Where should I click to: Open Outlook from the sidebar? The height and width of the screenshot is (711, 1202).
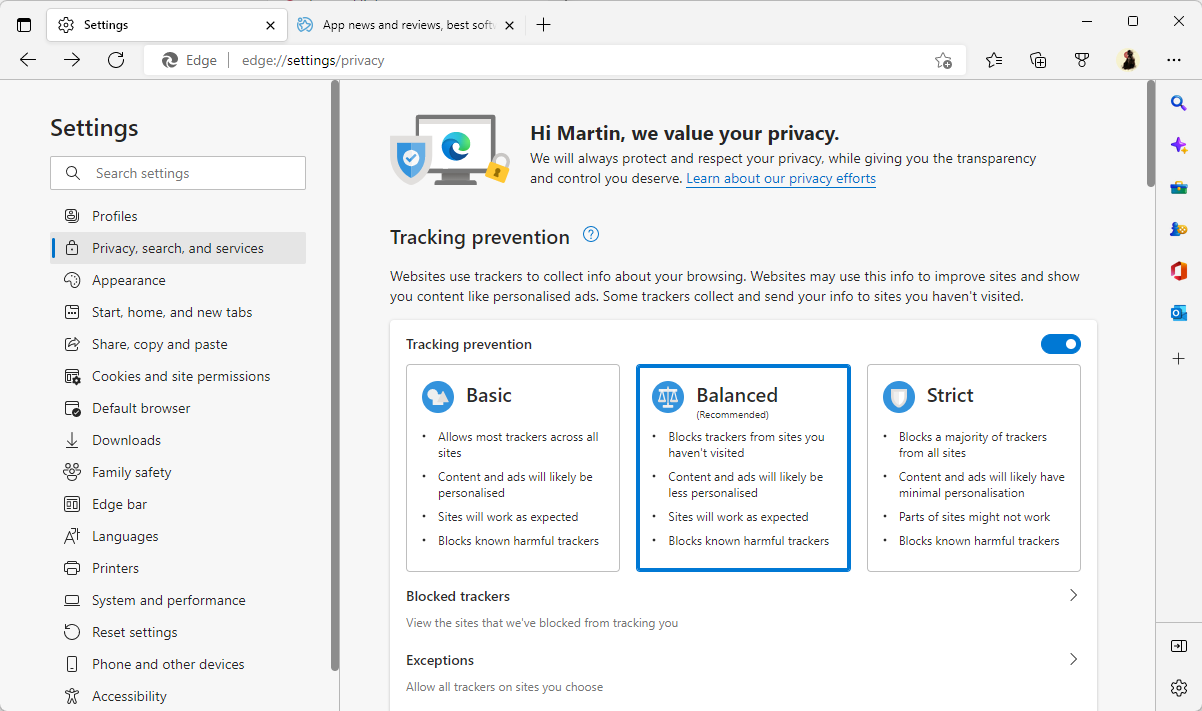[1178, 312]
